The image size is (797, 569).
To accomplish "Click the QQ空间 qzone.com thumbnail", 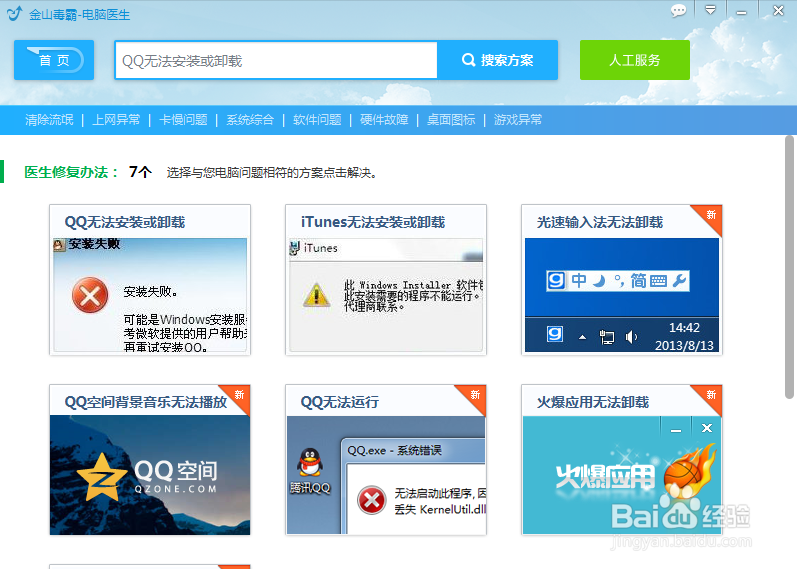I will coord(150,475).
